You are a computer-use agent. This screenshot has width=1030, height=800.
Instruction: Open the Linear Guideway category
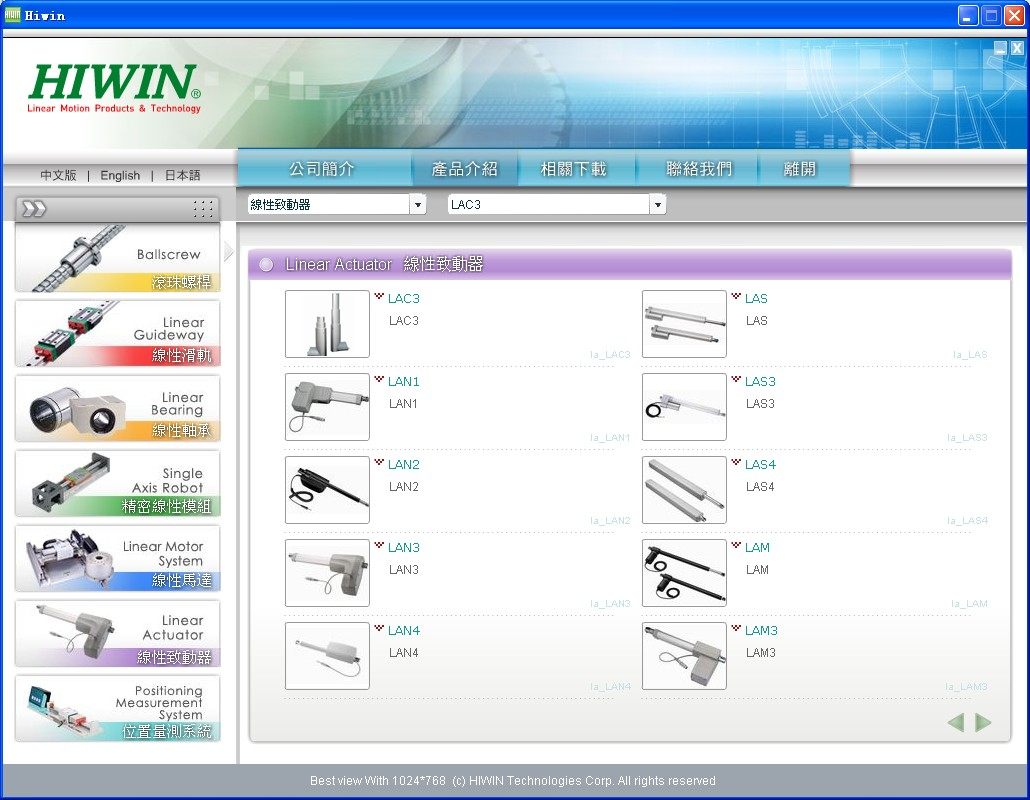pos(118,334)
